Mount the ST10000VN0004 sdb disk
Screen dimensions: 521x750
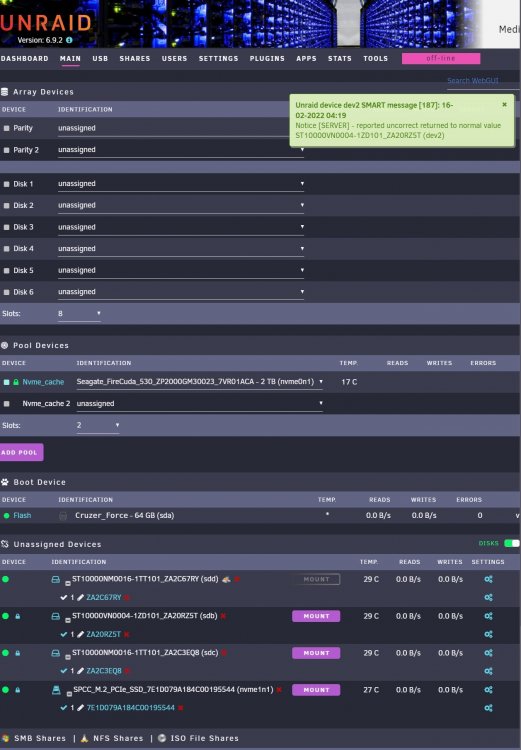point(316,616)
